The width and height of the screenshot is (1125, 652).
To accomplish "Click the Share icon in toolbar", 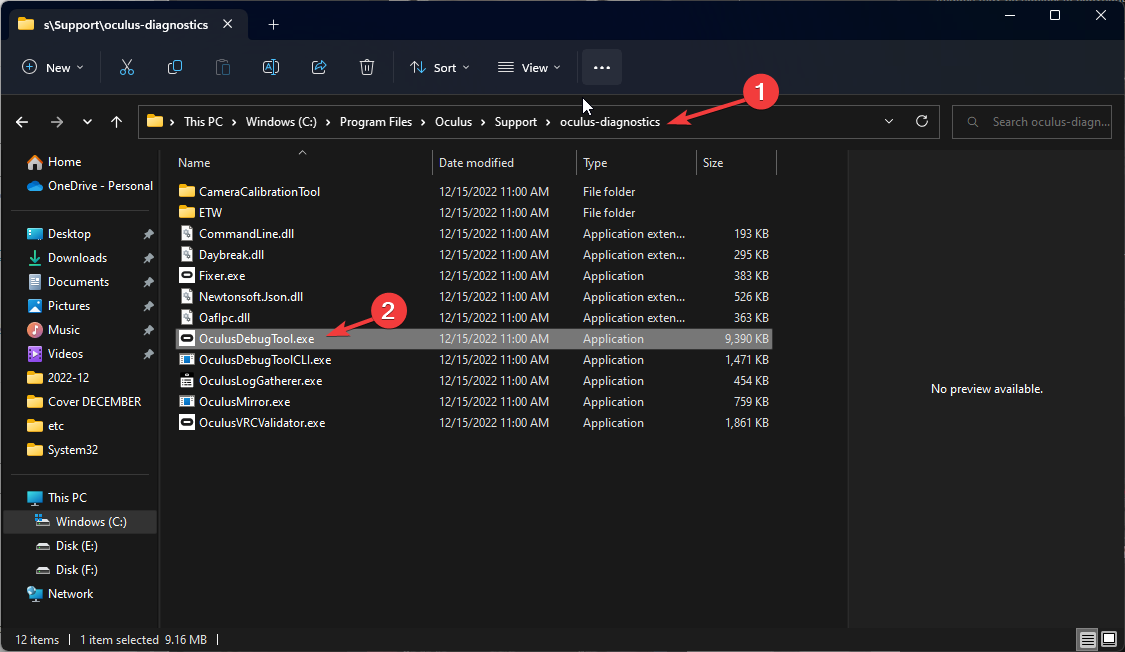I will [x=319, y=67].
